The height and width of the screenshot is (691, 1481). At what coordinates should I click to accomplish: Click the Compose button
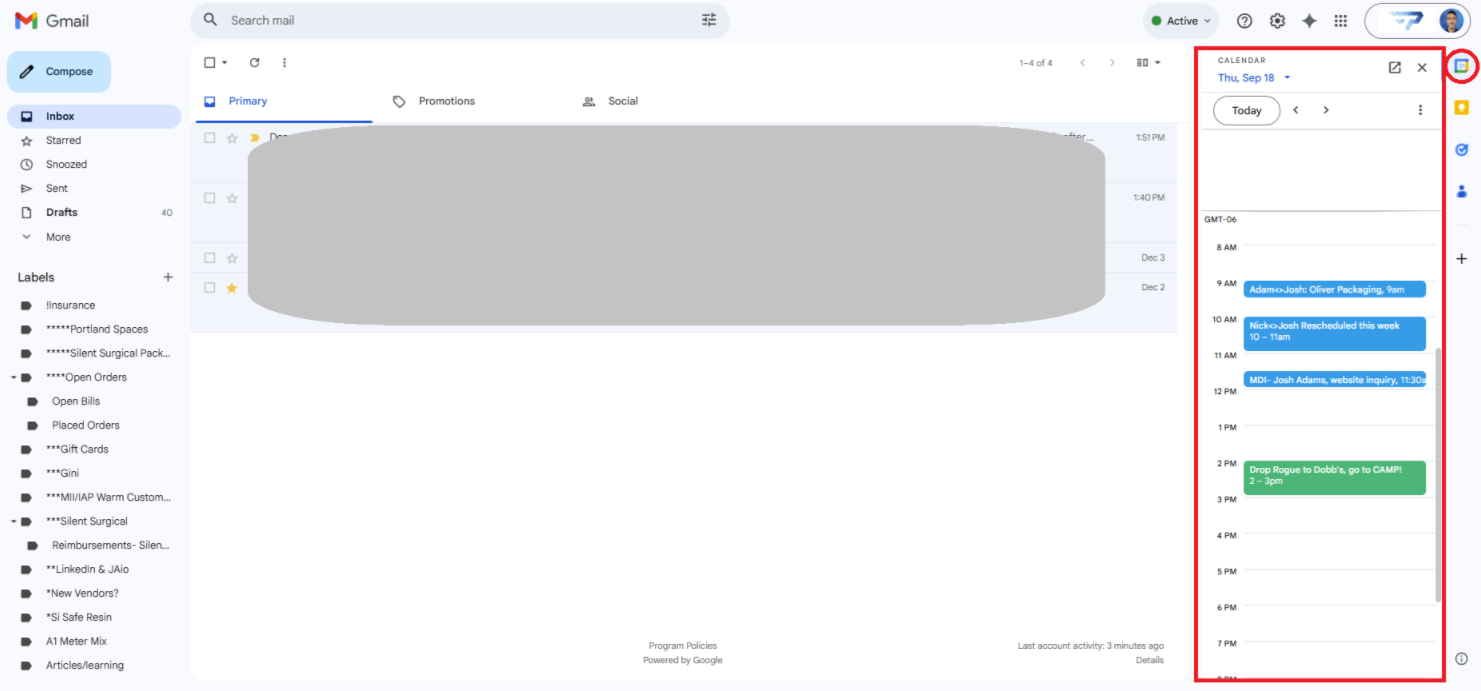coord(59,72)
